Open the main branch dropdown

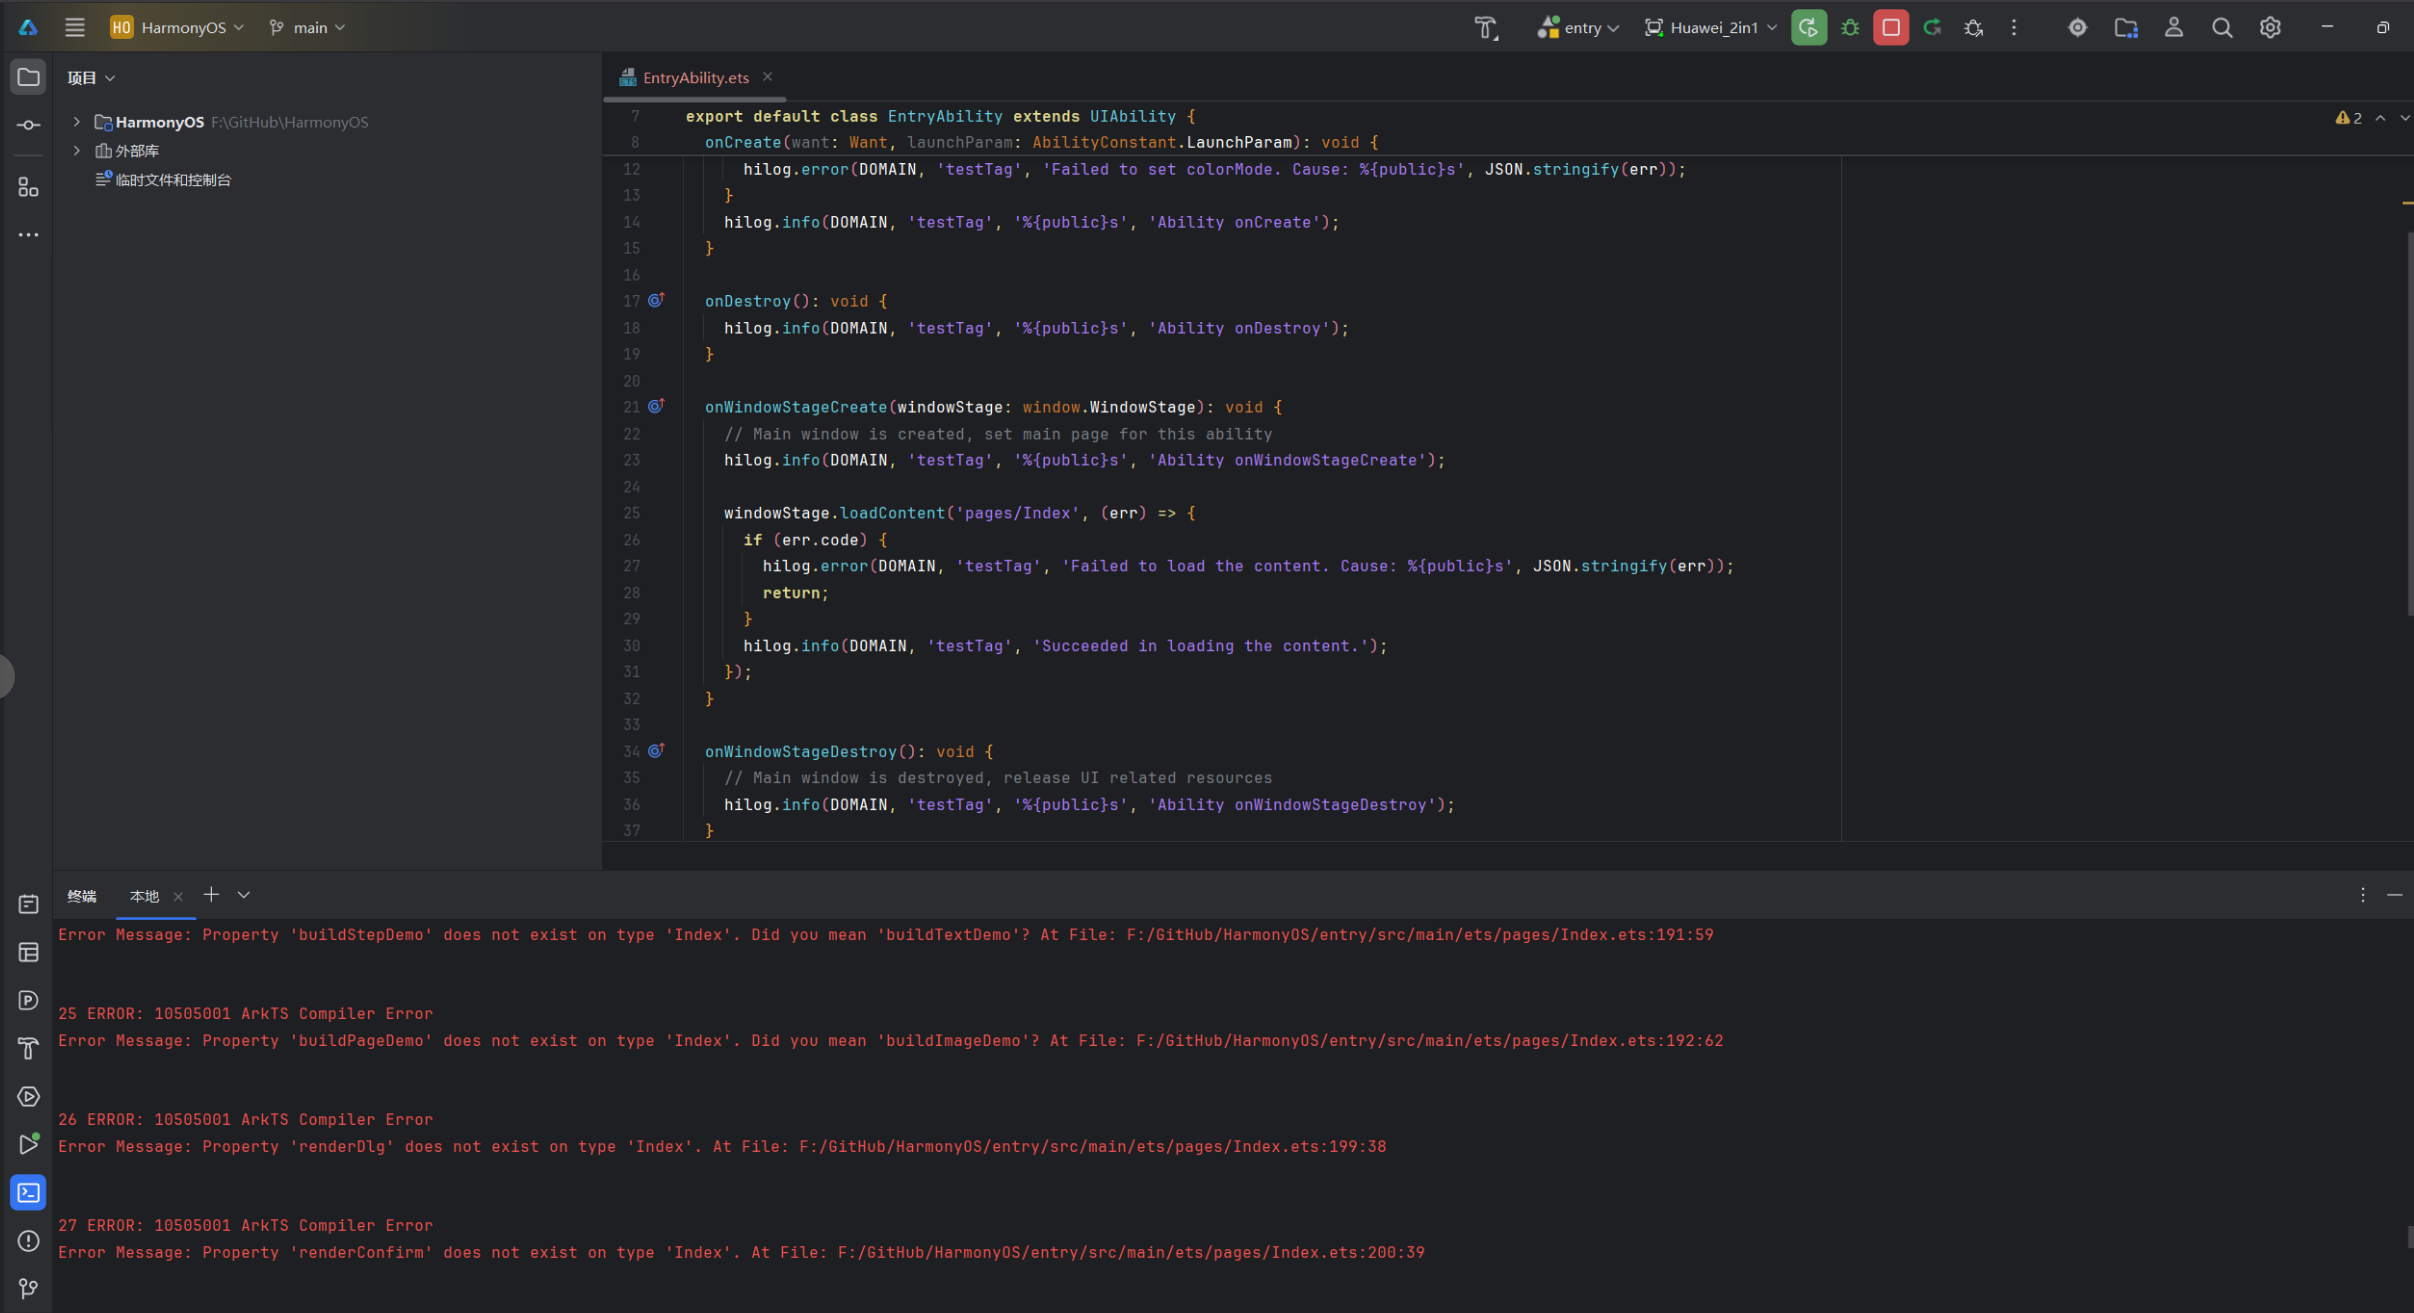coord(307,27)
